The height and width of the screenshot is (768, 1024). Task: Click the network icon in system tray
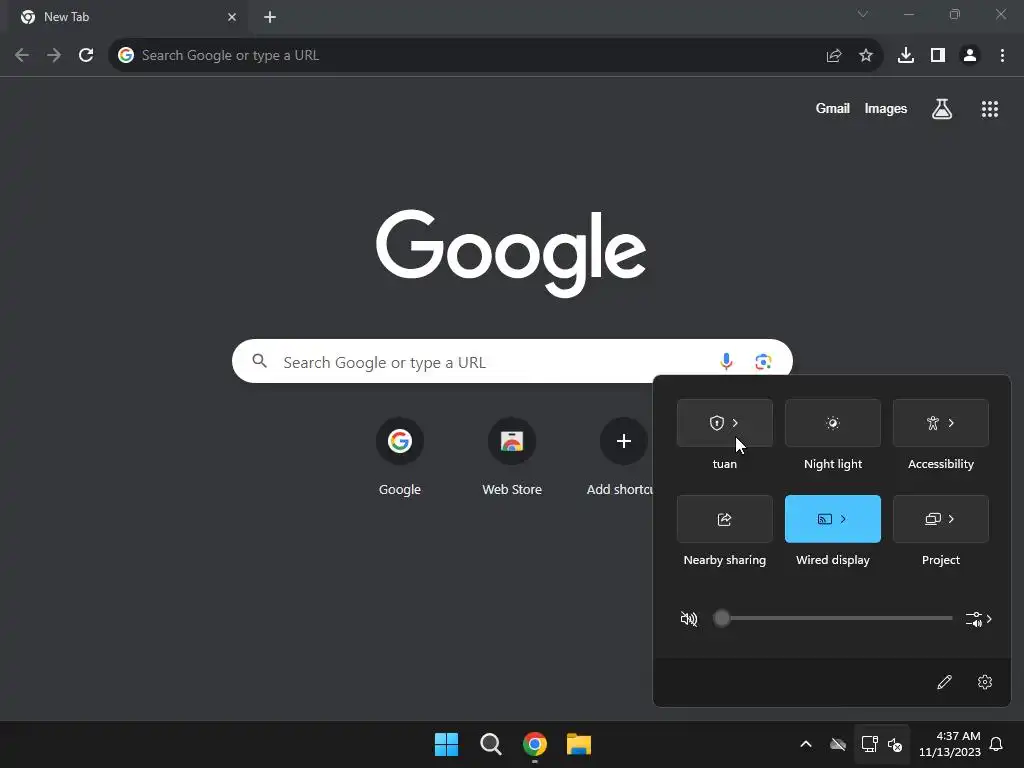tap(869, 744)
